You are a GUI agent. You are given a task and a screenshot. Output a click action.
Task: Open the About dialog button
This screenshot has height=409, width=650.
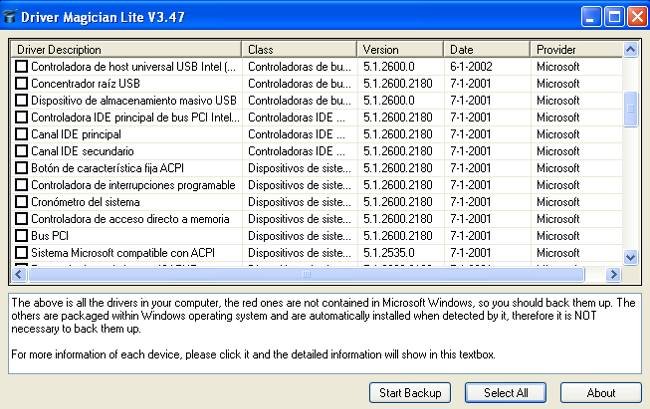coord(601,392)
